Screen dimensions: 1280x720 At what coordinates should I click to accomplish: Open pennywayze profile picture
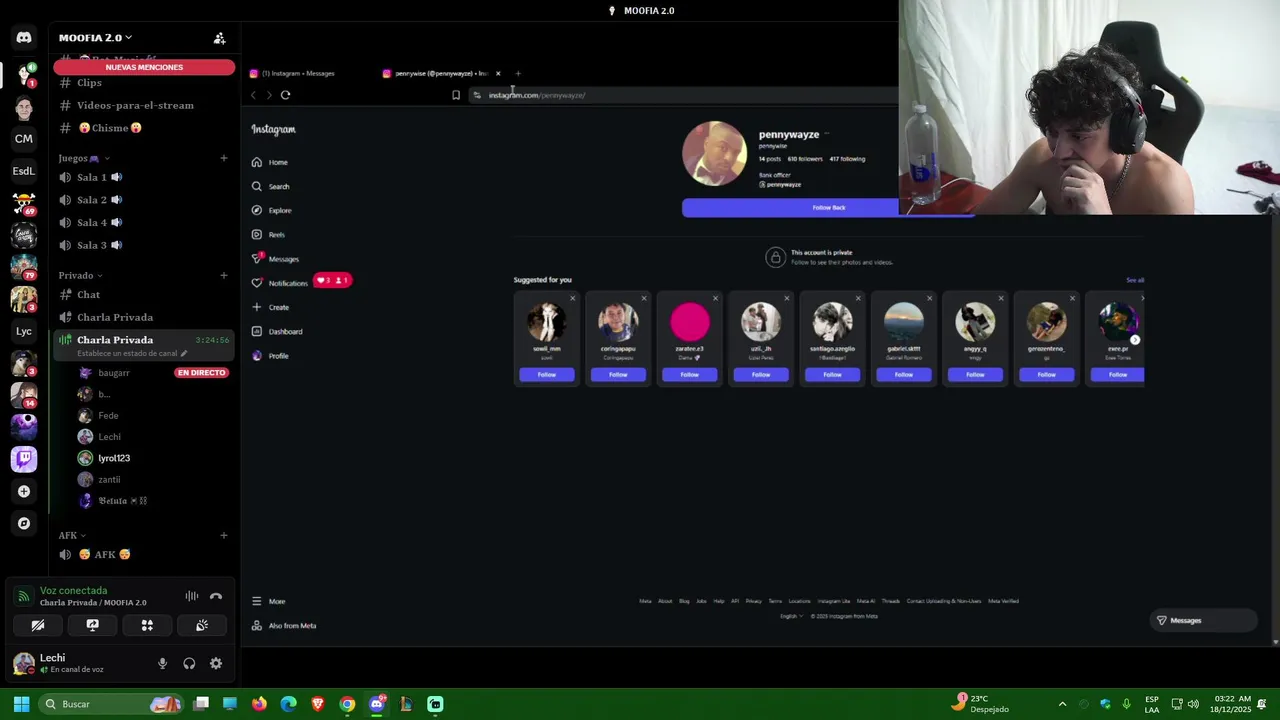[x=714, y=154]
